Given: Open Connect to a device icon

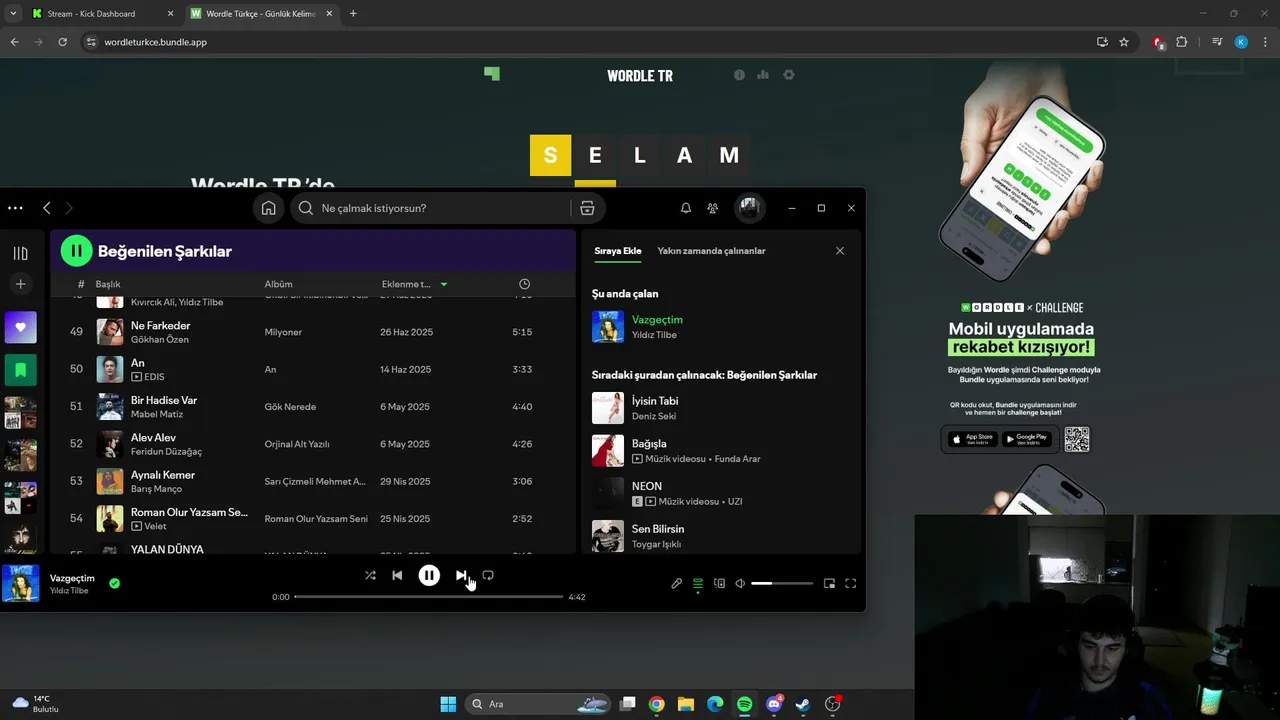Looking at the screenshot, I should [719, 583].
